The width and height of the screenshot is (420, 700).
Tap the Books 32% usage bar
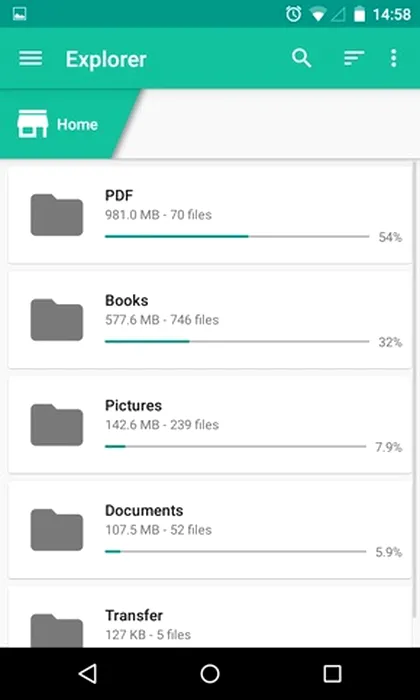[237, 342]
